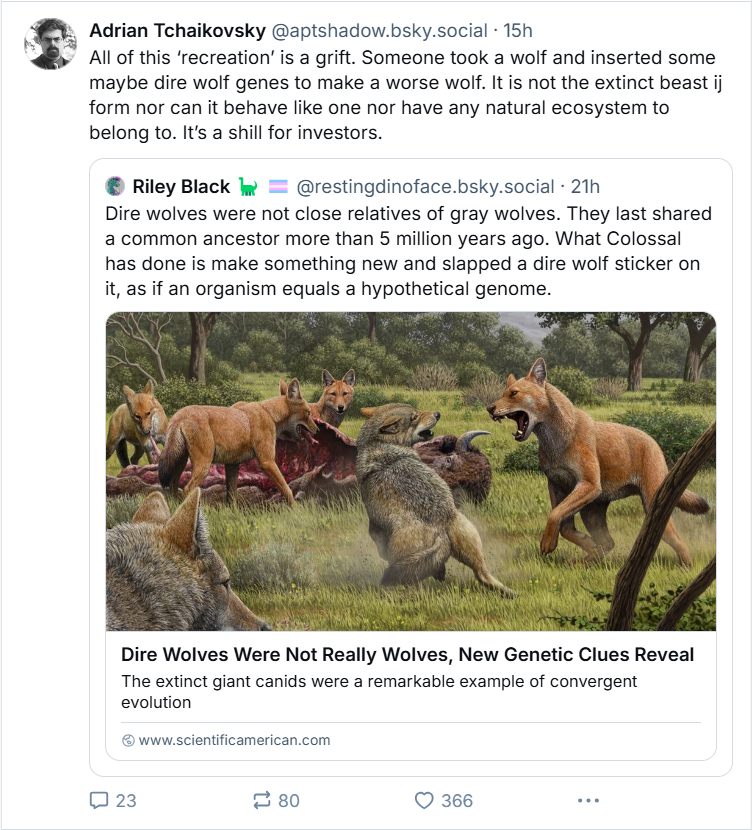
Task: Click the trans flag emoji in Riley's name
Action: coord(277,186)
